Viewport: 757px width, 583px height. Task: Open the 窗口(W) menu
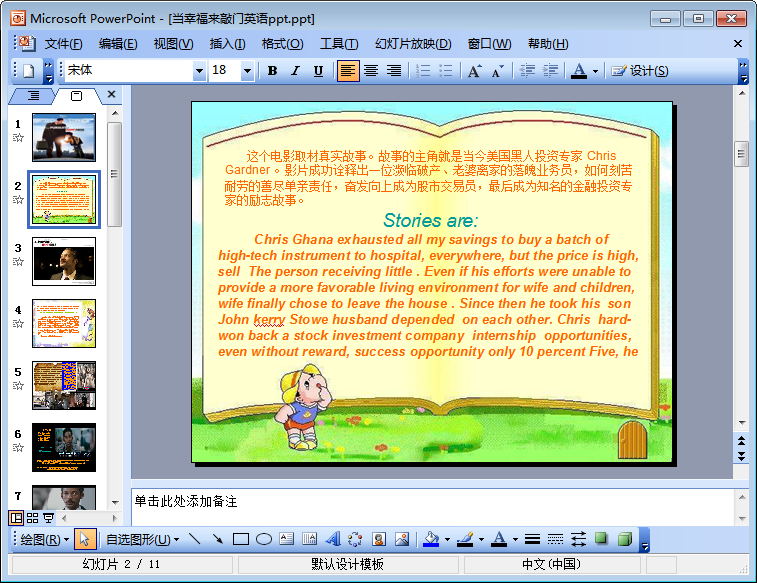tap(489, 44)
